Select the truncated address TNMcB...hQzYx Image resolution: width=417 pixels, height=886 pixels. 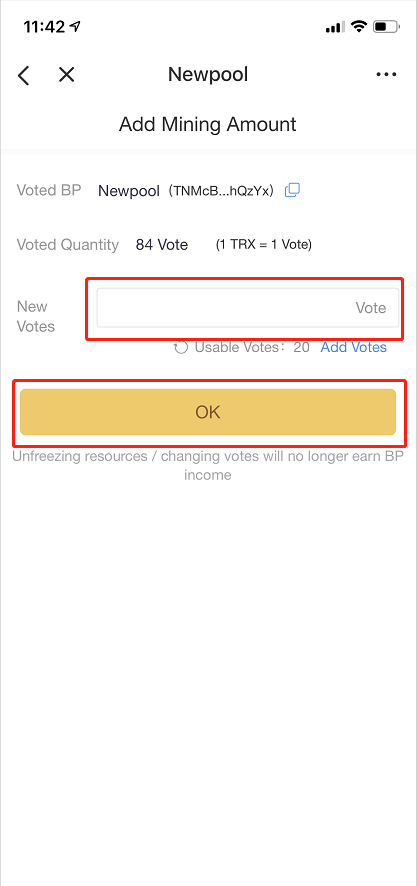pyautogui.click(x=224, y=191)
